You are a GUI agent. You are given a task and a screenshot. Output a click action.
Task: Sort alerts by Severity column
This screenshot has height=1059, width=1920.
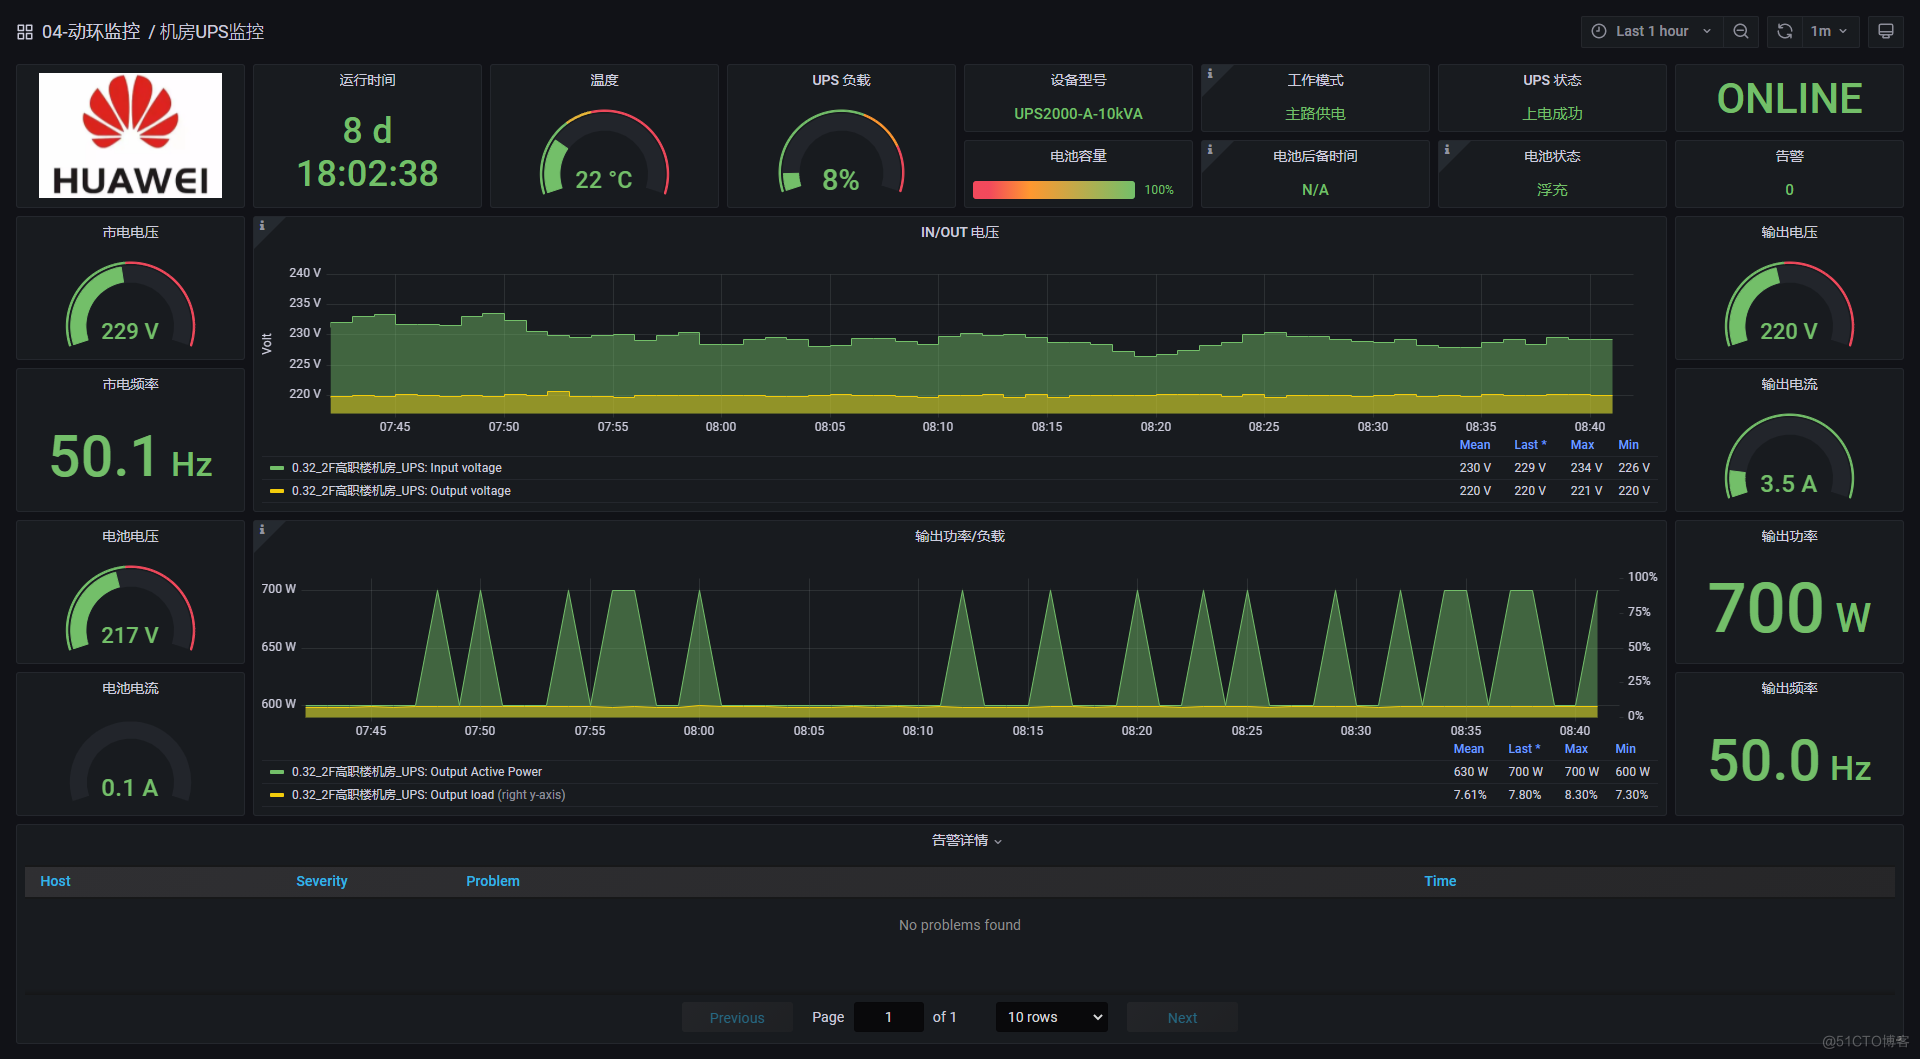pyautogui.click(x=321, y=881)
